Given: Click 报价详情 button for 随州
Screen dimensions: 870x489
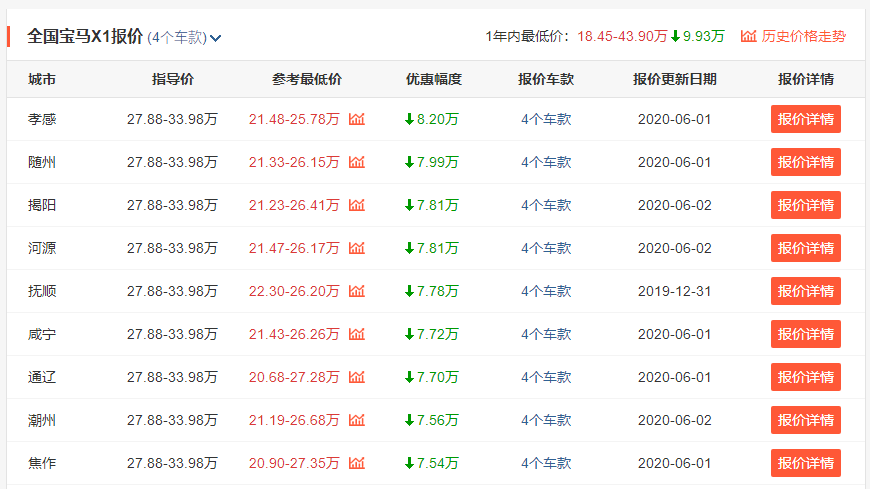Looking at the screenshot, I should [x=806, y=162].
